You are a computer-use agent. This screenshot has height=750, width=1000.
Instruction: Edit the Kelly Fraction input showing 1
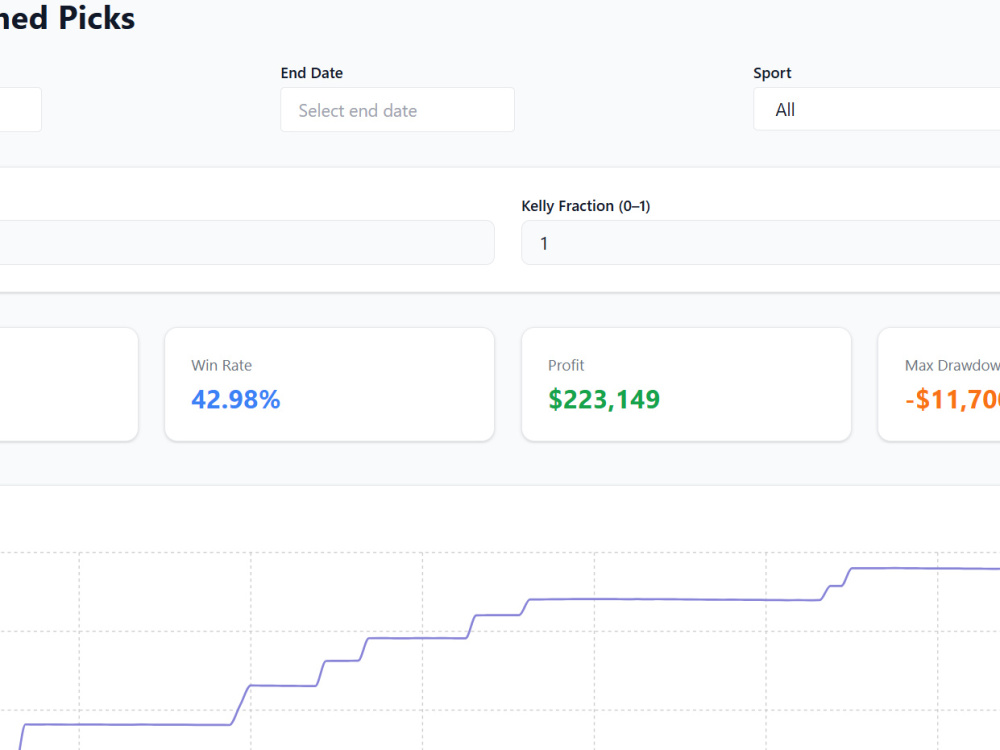[x=760, y=243]
